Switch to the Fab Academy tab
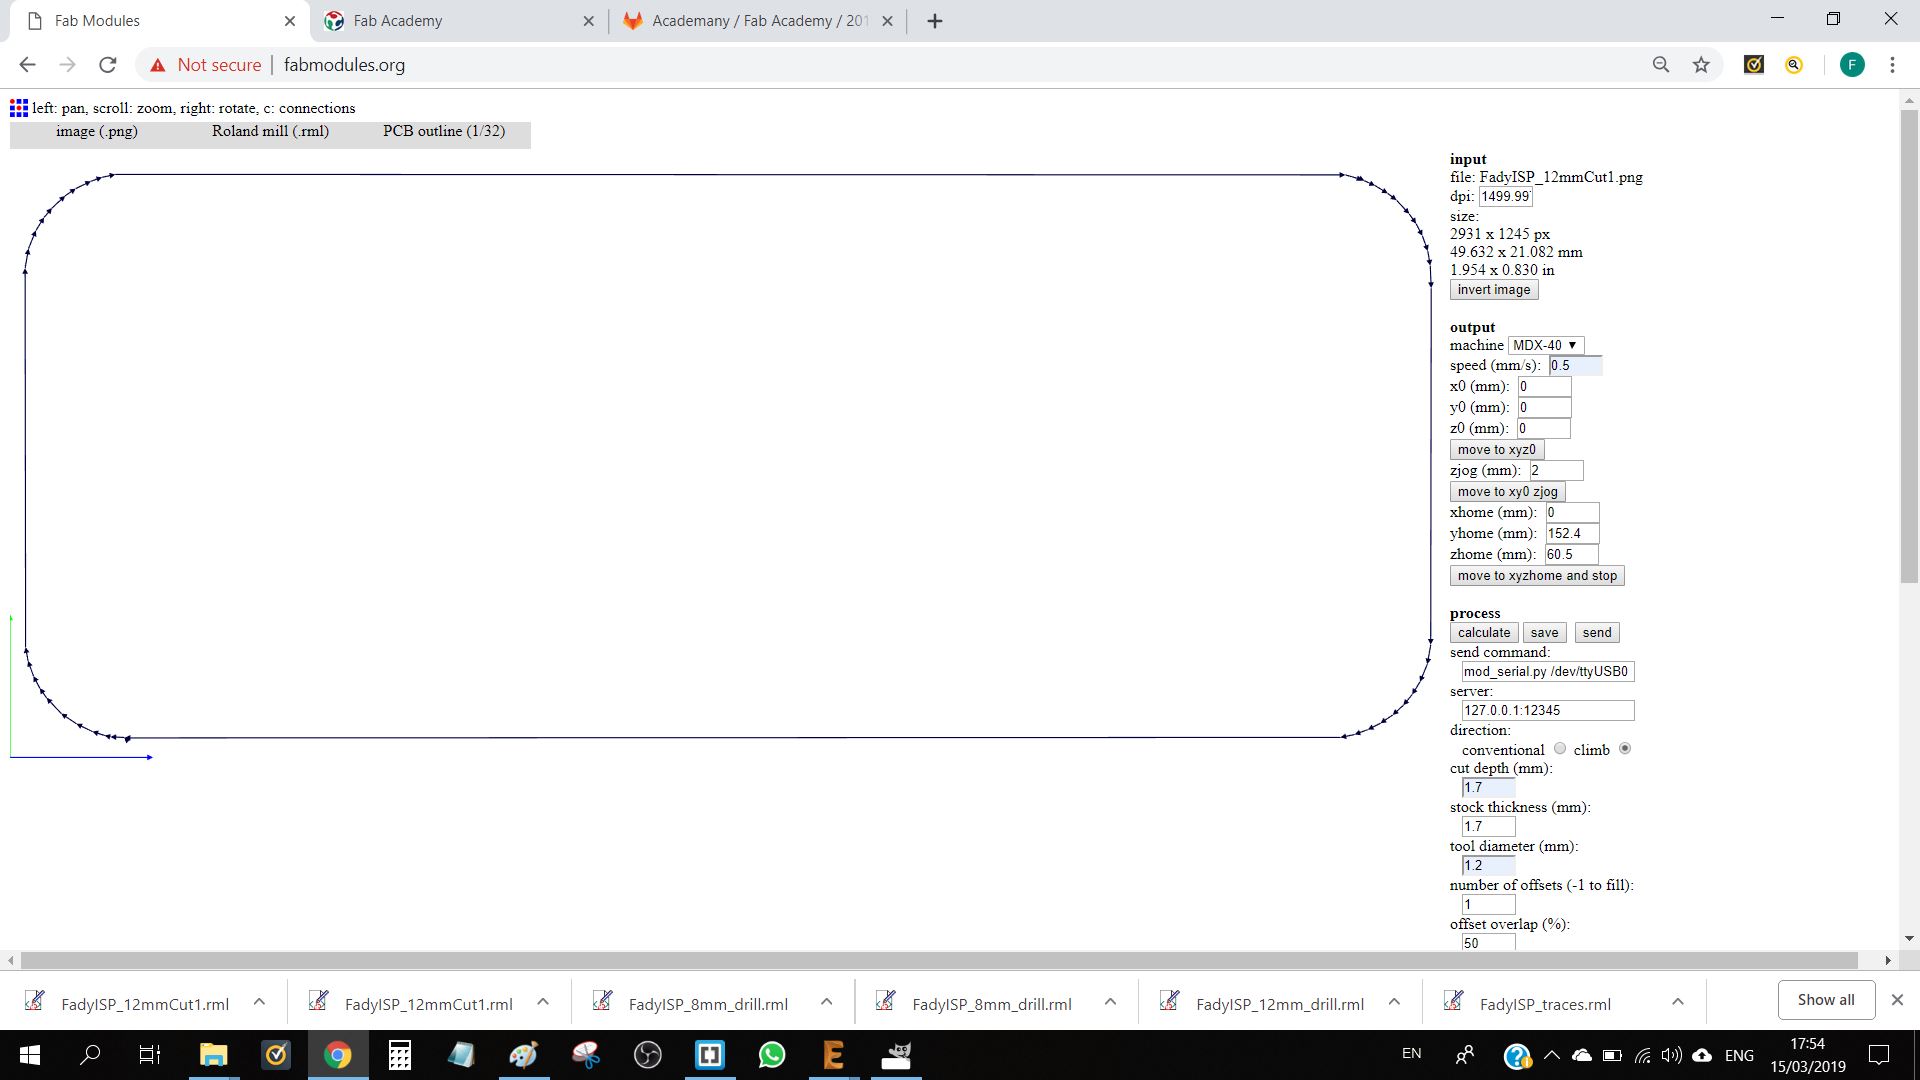This screenshot has width=1920, height=1080. click(398, 21)
